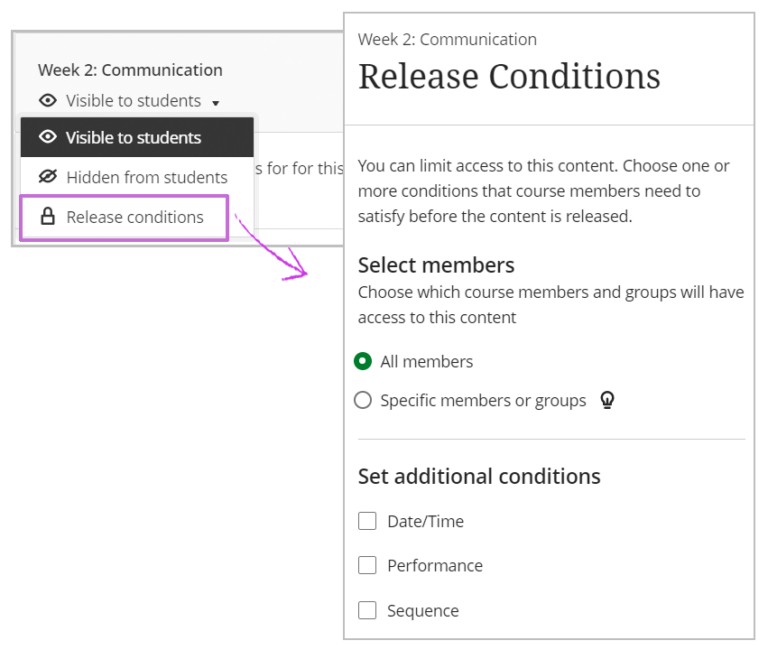This screenshot has height=659, width=768.
Task: Click the Sequence label text
Action: pyautogui.click(x=423, y=610)
